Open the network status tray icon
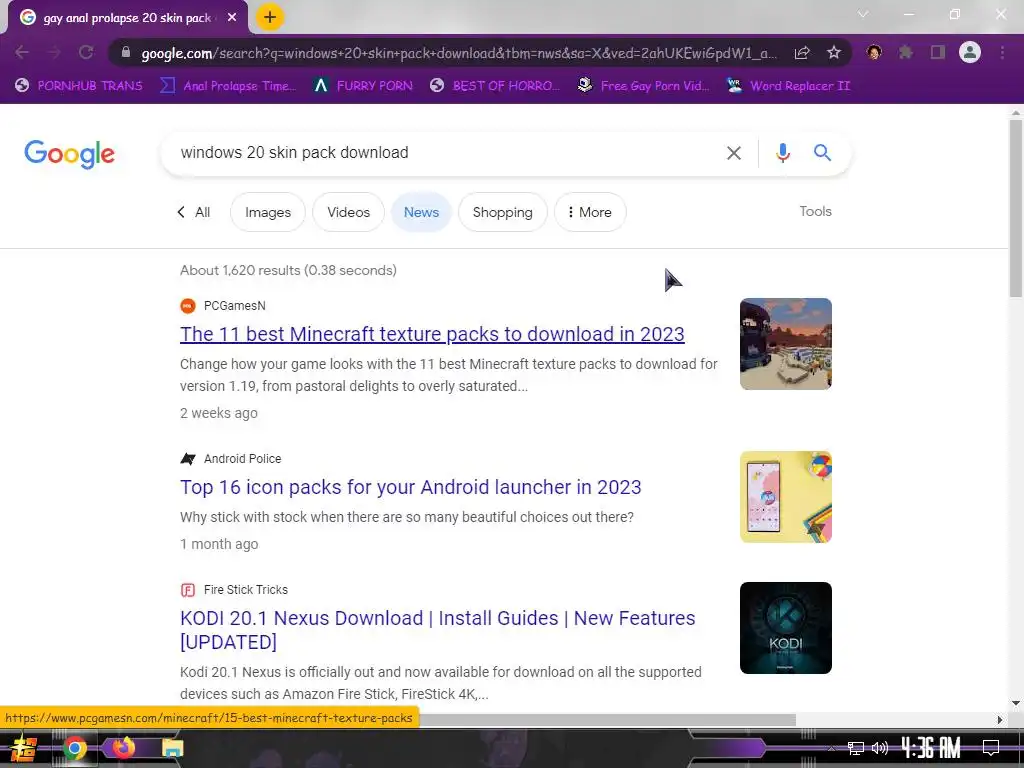 856,748
